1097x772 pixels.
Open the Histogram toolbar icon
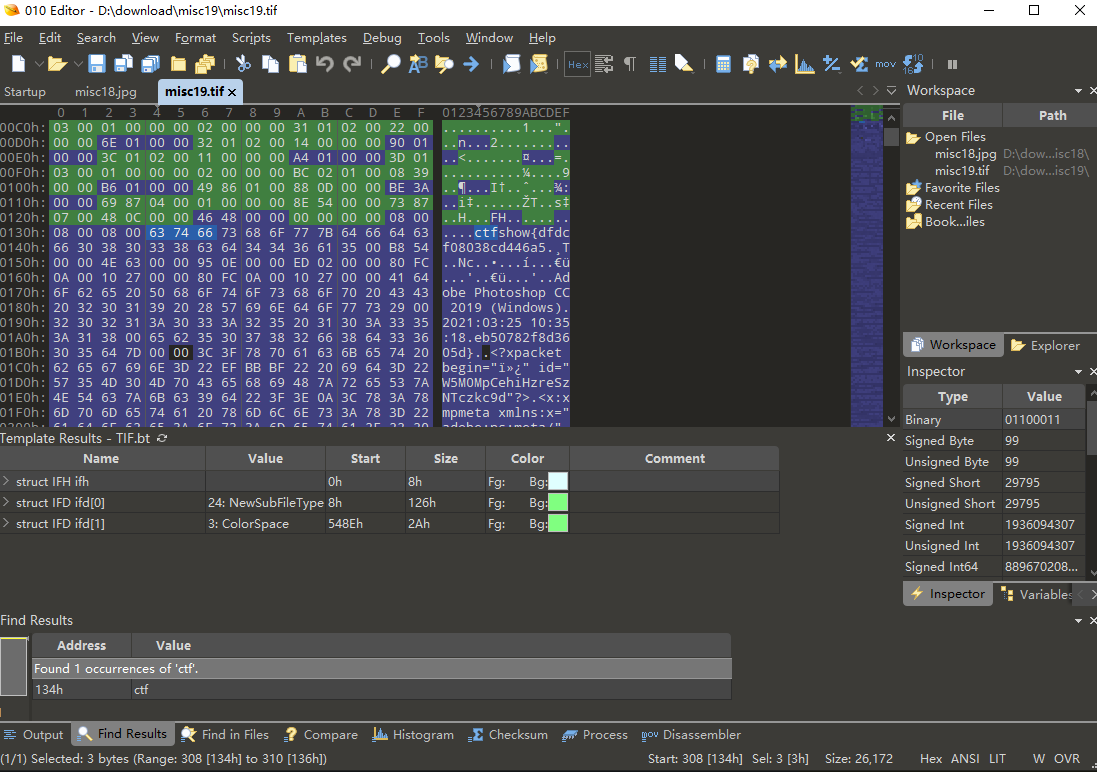pos(805,64)
